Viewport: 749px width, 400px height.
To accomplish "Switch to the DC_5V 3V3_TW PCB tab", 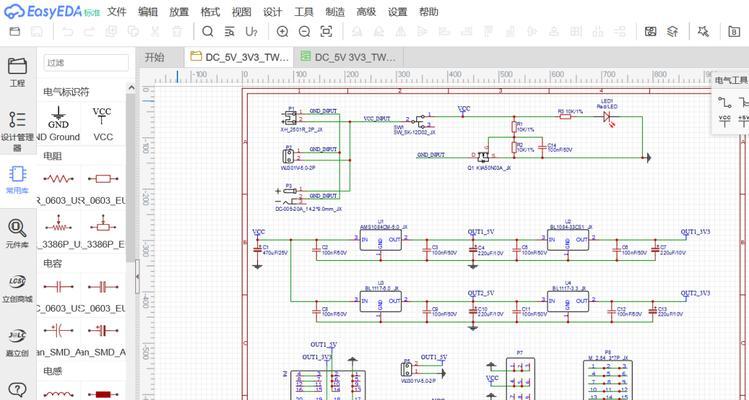I will [x=348, y=57].
